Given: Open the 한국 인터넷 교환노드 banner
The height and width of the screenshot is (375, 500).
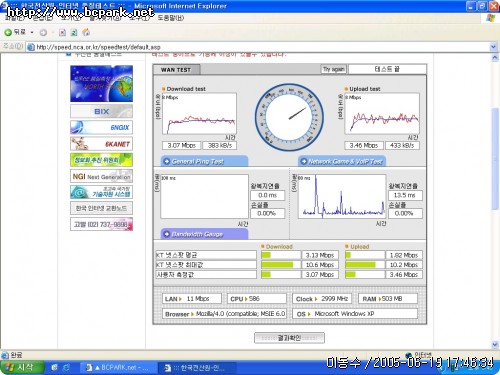Looking at the screenshot, I should (x=101, y=208).
